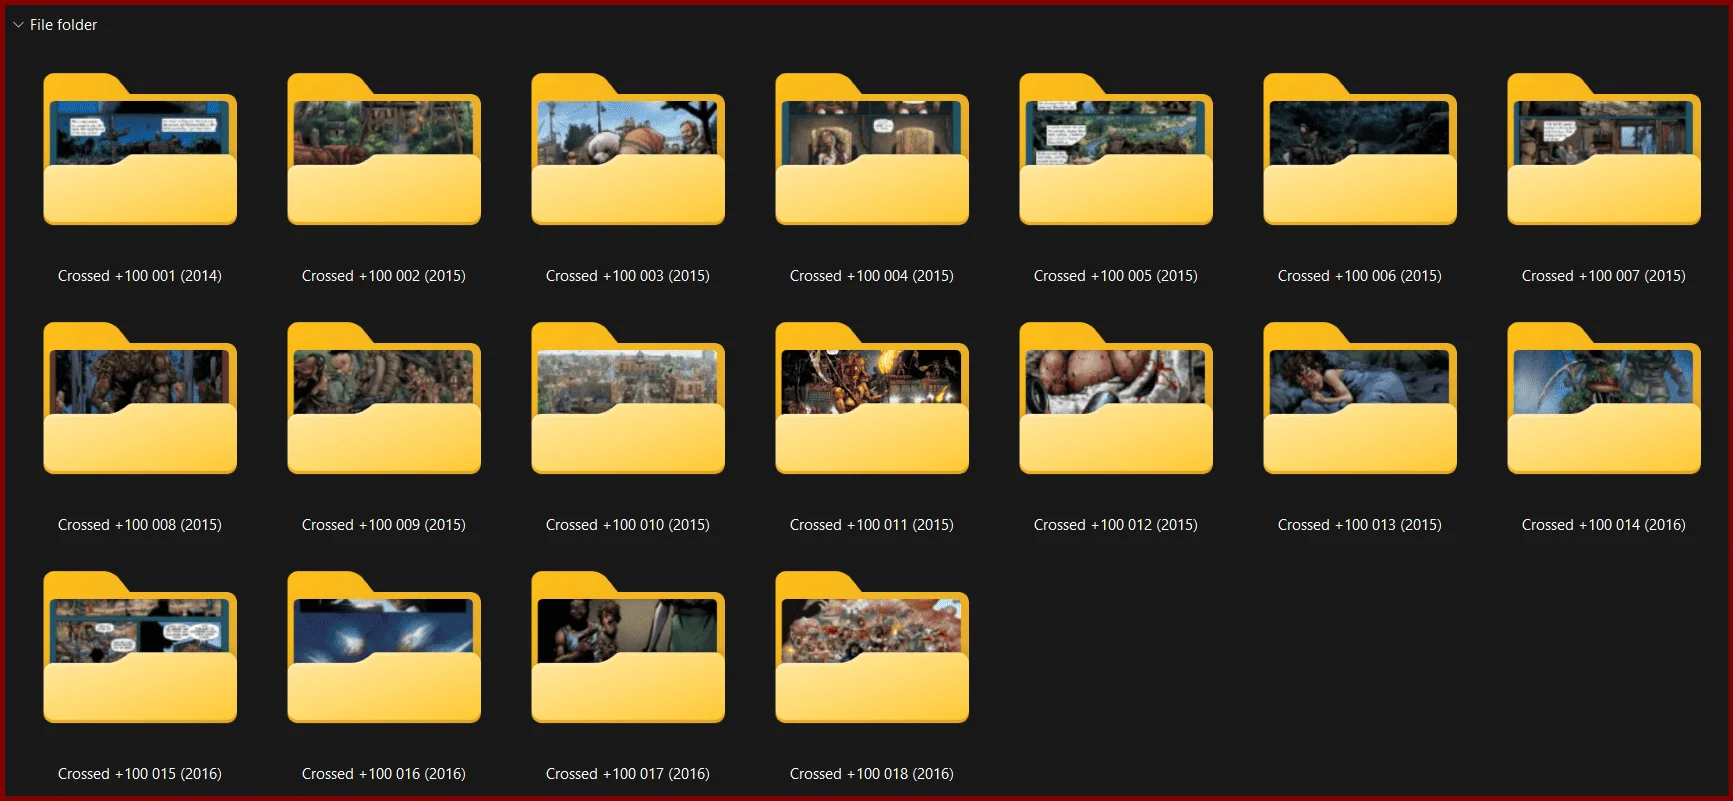Image resolution: width=1733 pixels, height=801 pixels.
Task: Click the label "Crossed +100 009 (2015)"
Action: tap(384, 525)
